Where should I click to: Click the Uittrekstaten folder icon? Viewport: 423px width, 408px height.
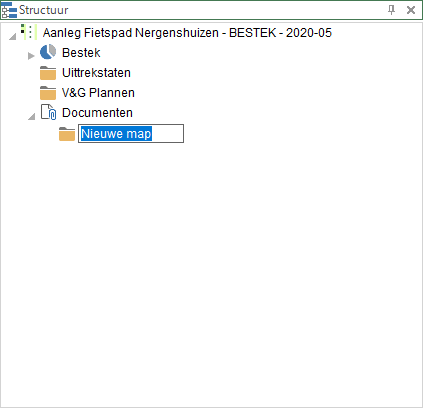point(48,73)
